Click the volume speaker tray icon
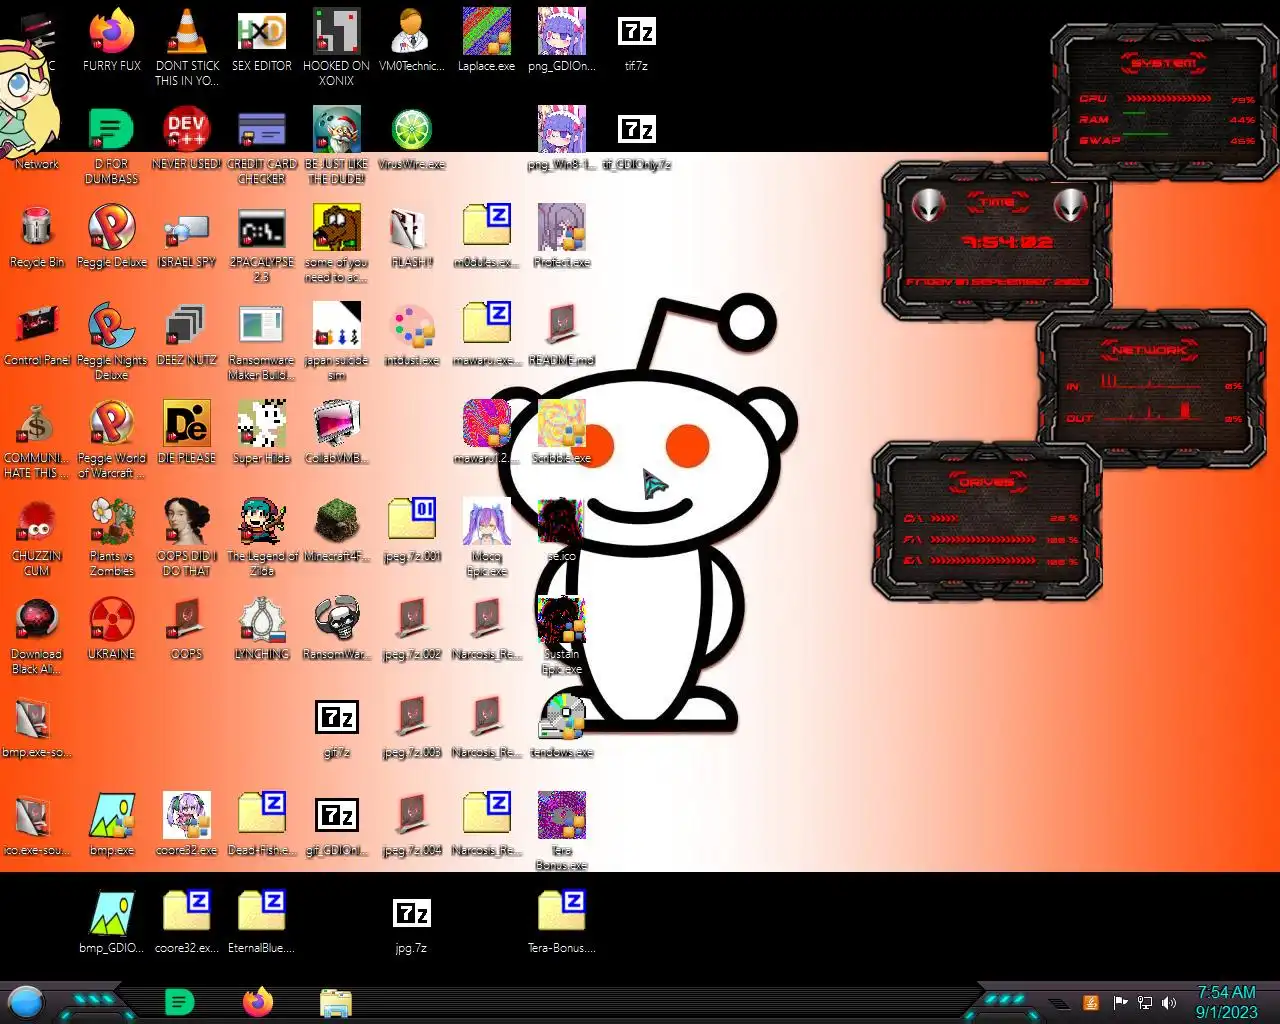The height and width of the screenshot is (1024, 1280). pyautogui.click(x=1169, y=1003)
